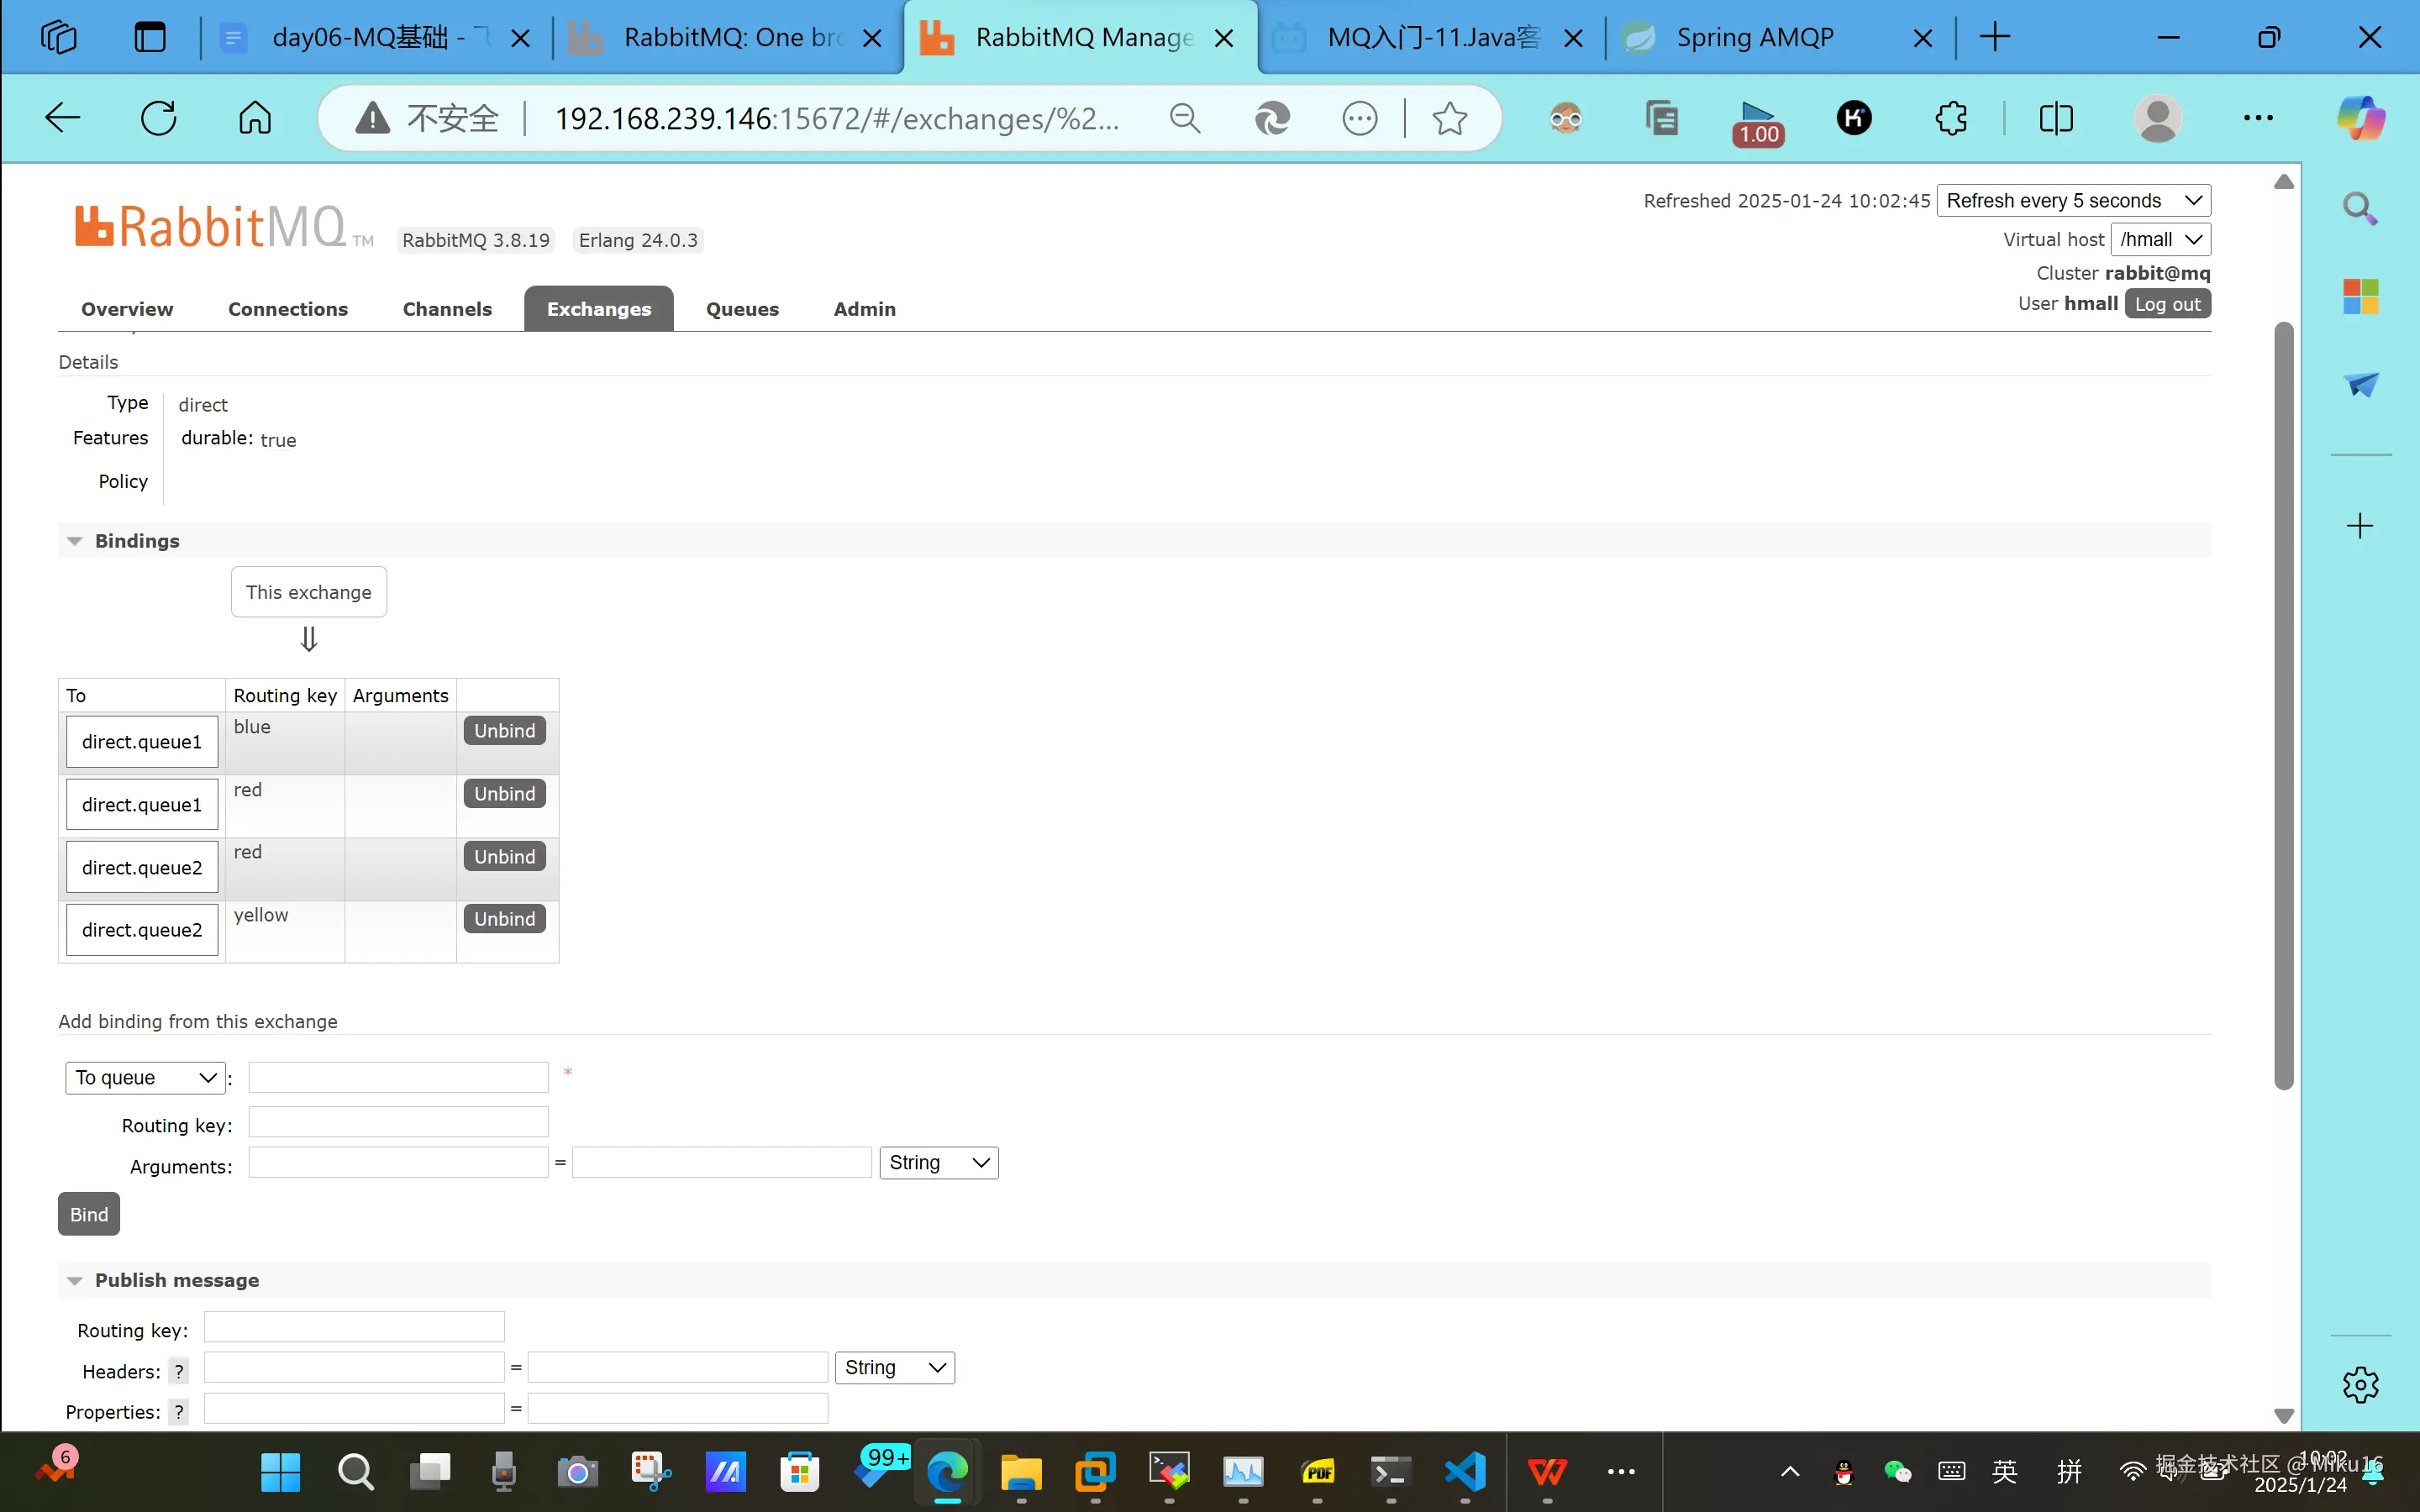Image resolution: width=2420 pixels, height=1512 pixels.
Task: Open Visual Studio Code from taskbar
Action: coord(1465,1471)
